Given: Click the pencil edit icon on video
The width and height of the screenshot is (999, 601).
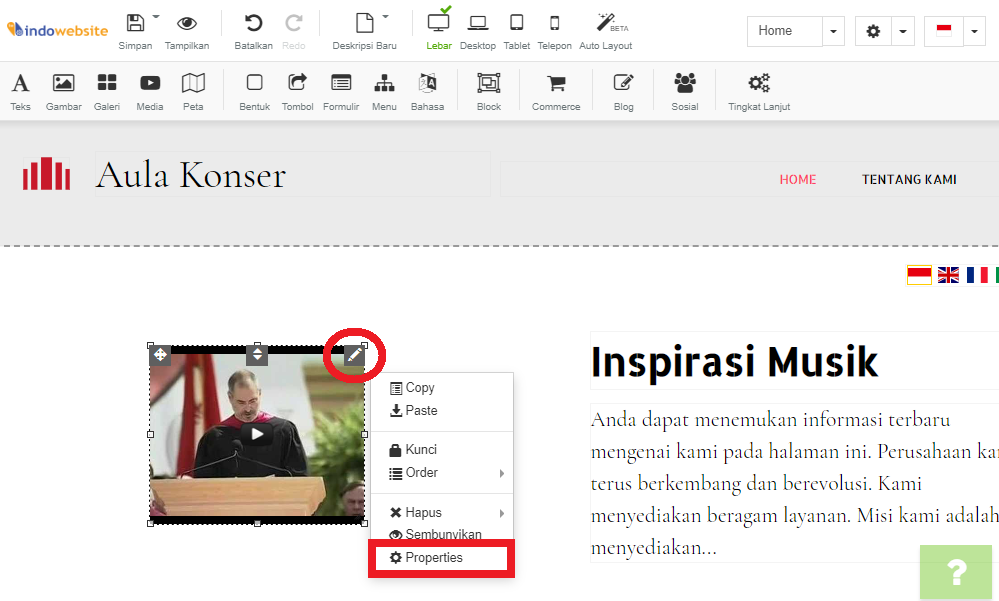Looking at the screenshot, I should click(354, 355).
